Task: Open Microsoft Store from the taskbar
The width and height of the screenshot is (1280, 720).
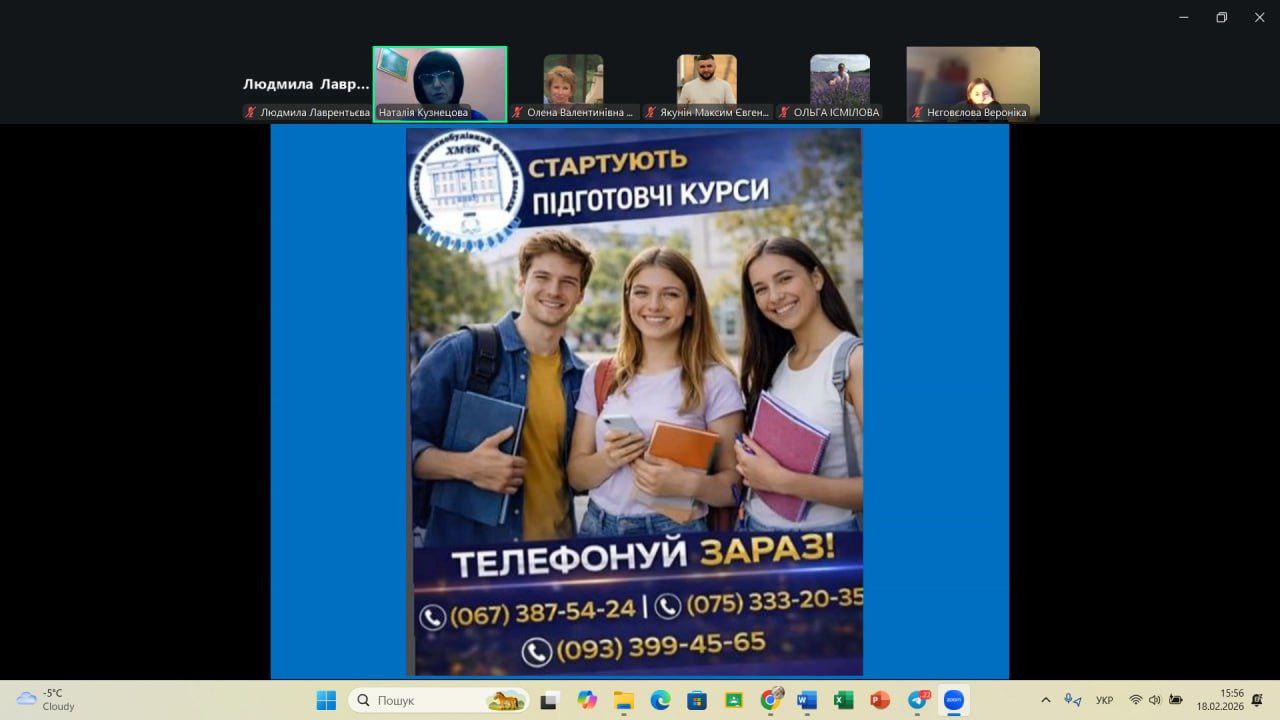Action: [697, 700]
